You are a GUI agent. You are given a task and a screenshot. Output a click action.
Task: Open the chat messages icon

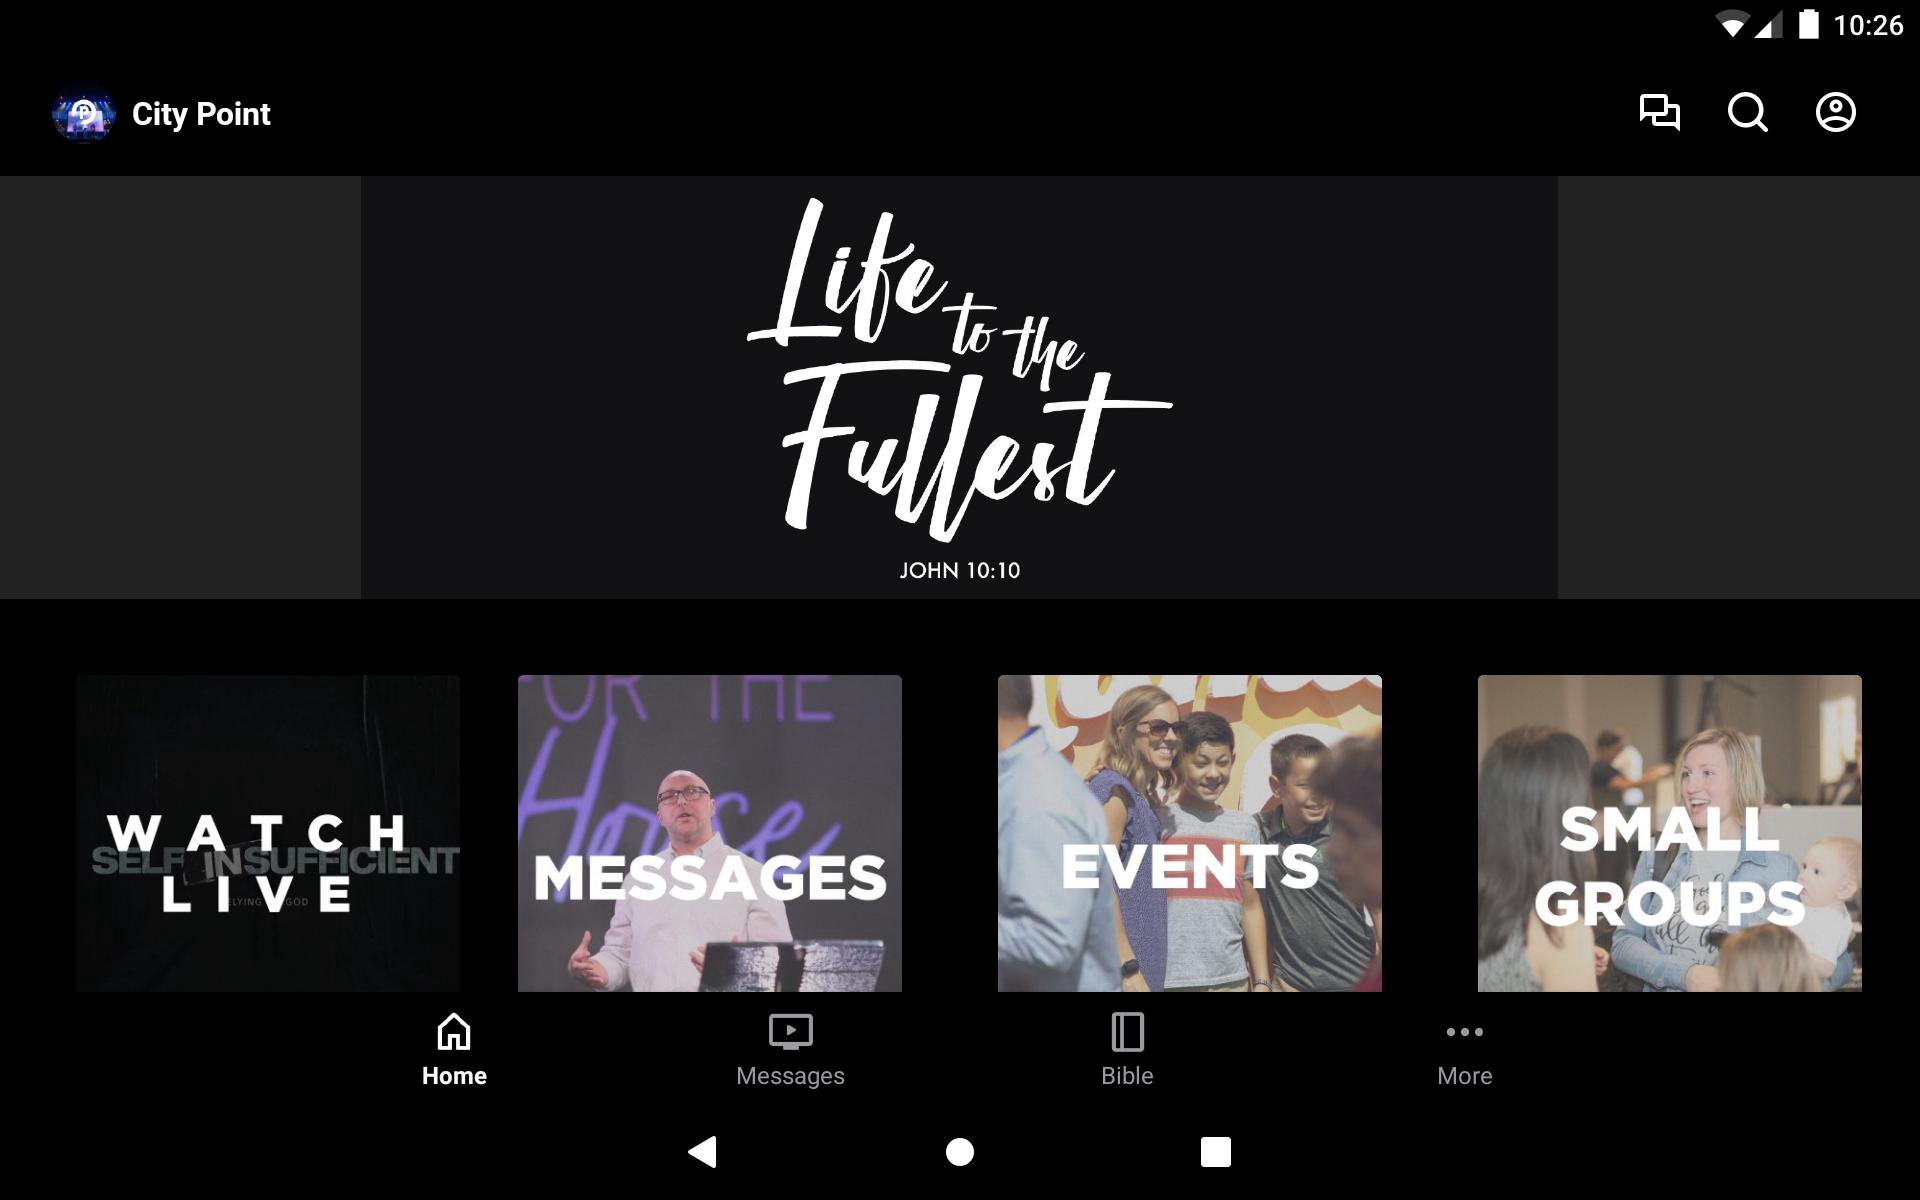[1659, 112]
